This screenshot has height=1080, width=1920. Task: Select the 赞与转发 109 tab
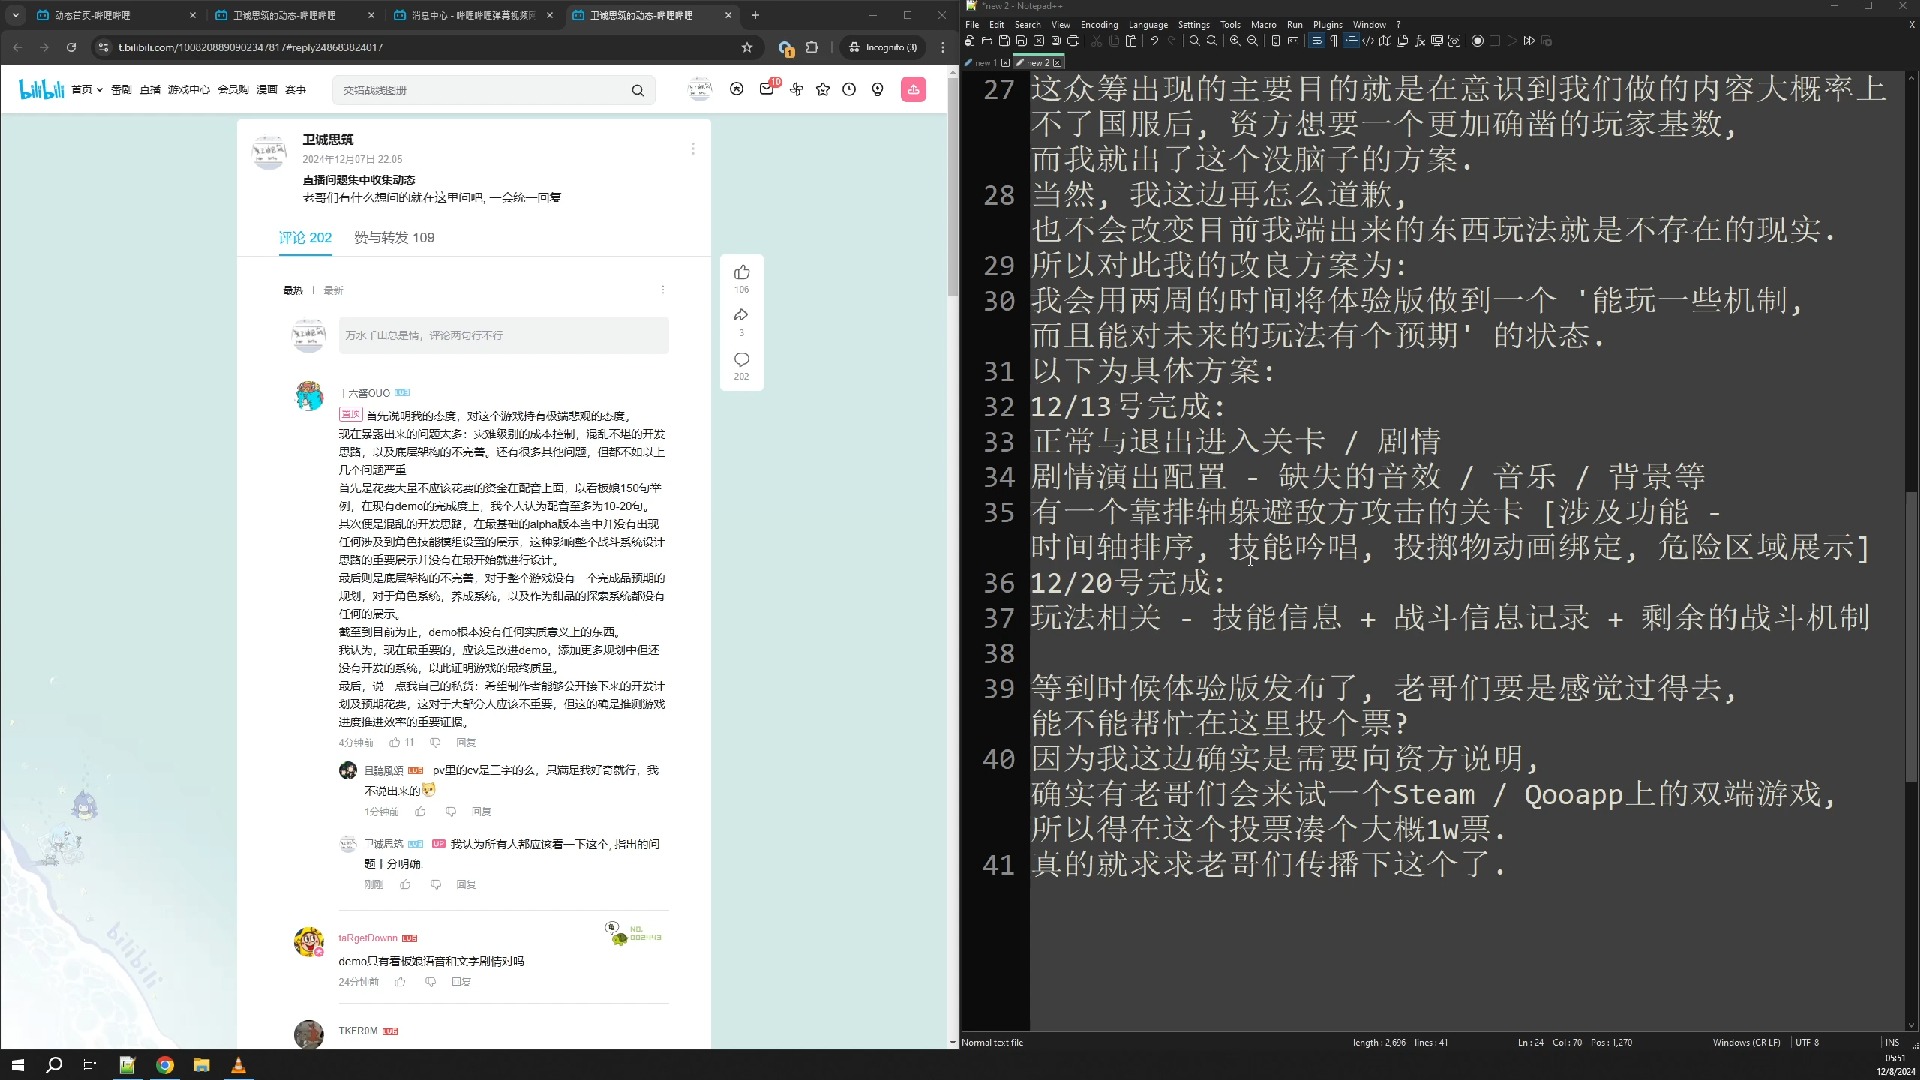click(394, 237)
